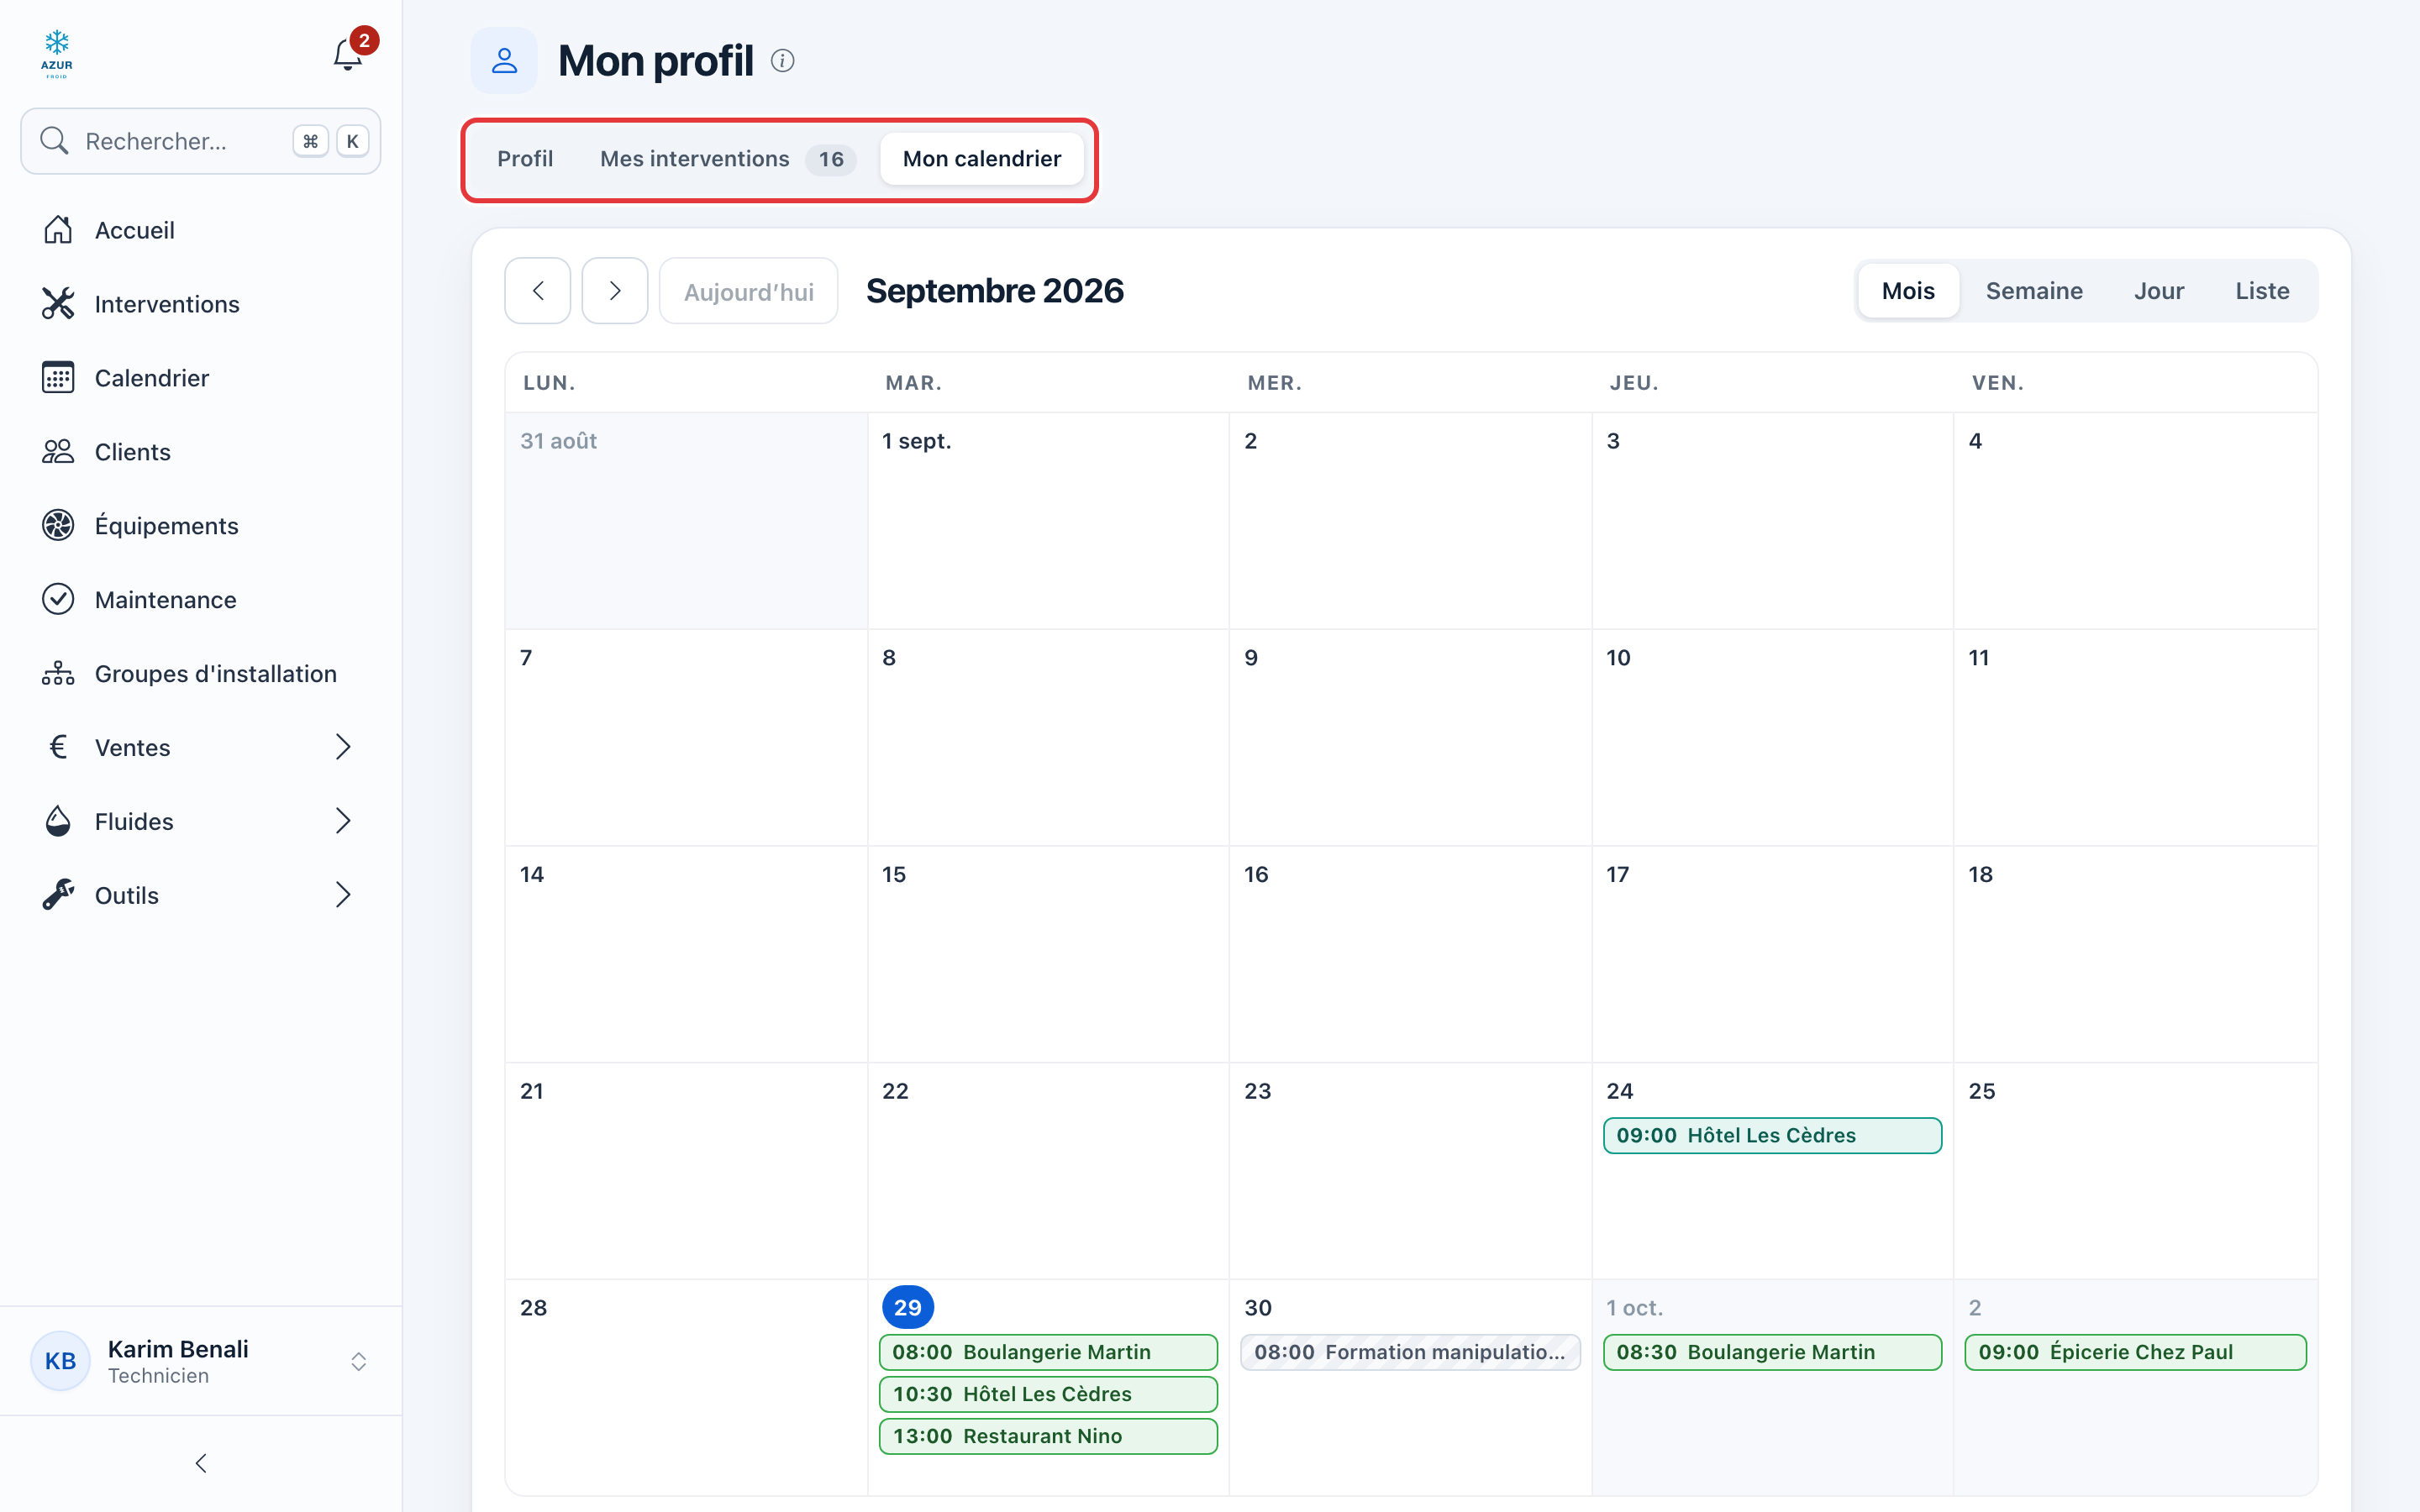The width and height of the screenshot is (2420, 1512).
Task: Click the Calendrier sidebar icon
Action: tap(58, 378)
